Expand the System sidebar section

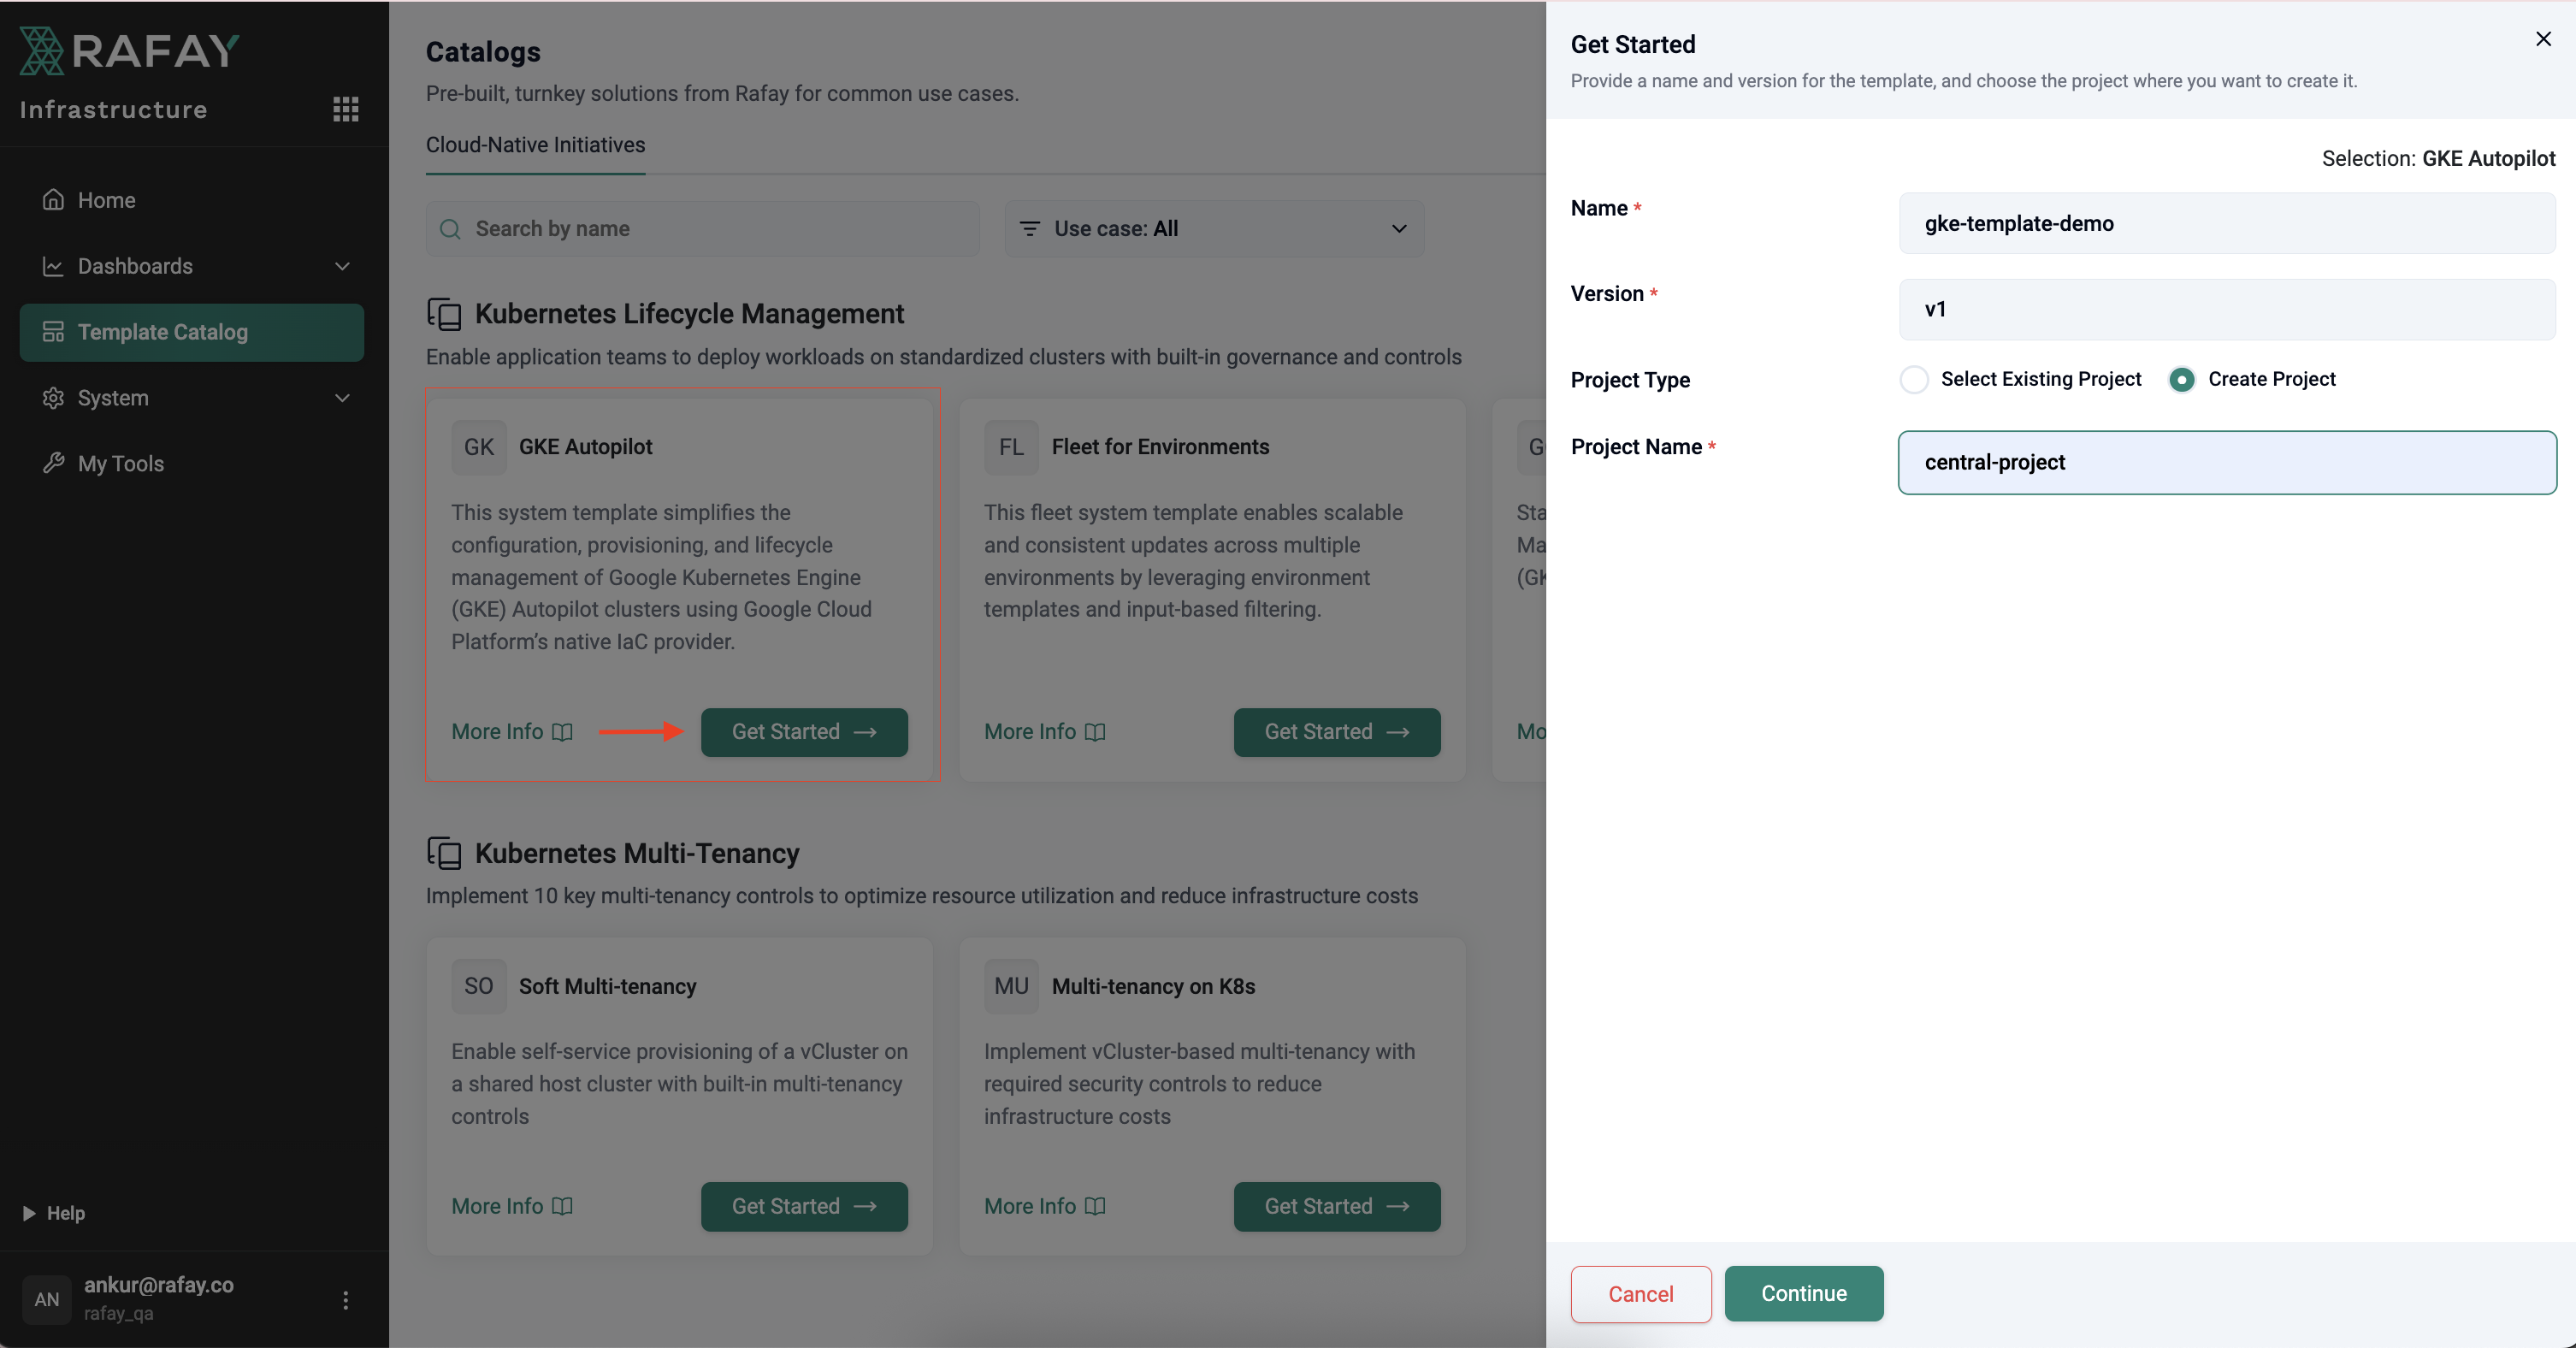[x=342, y=398]
